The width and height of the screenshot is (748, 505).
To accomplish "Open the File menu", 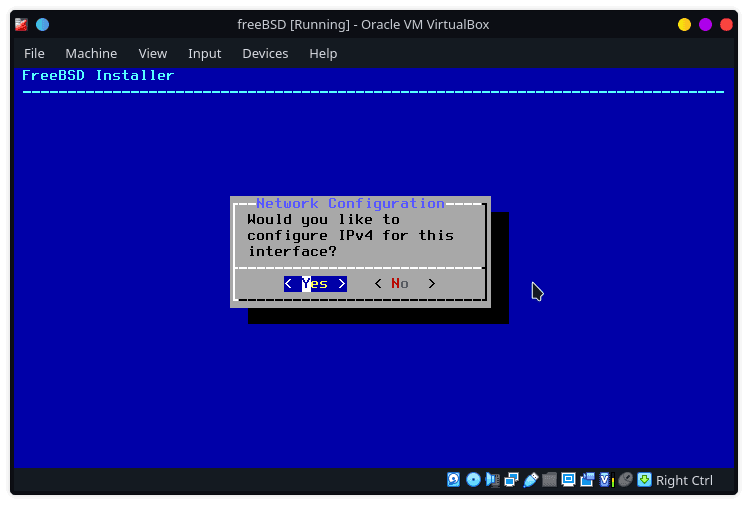I will coord(34,53).
